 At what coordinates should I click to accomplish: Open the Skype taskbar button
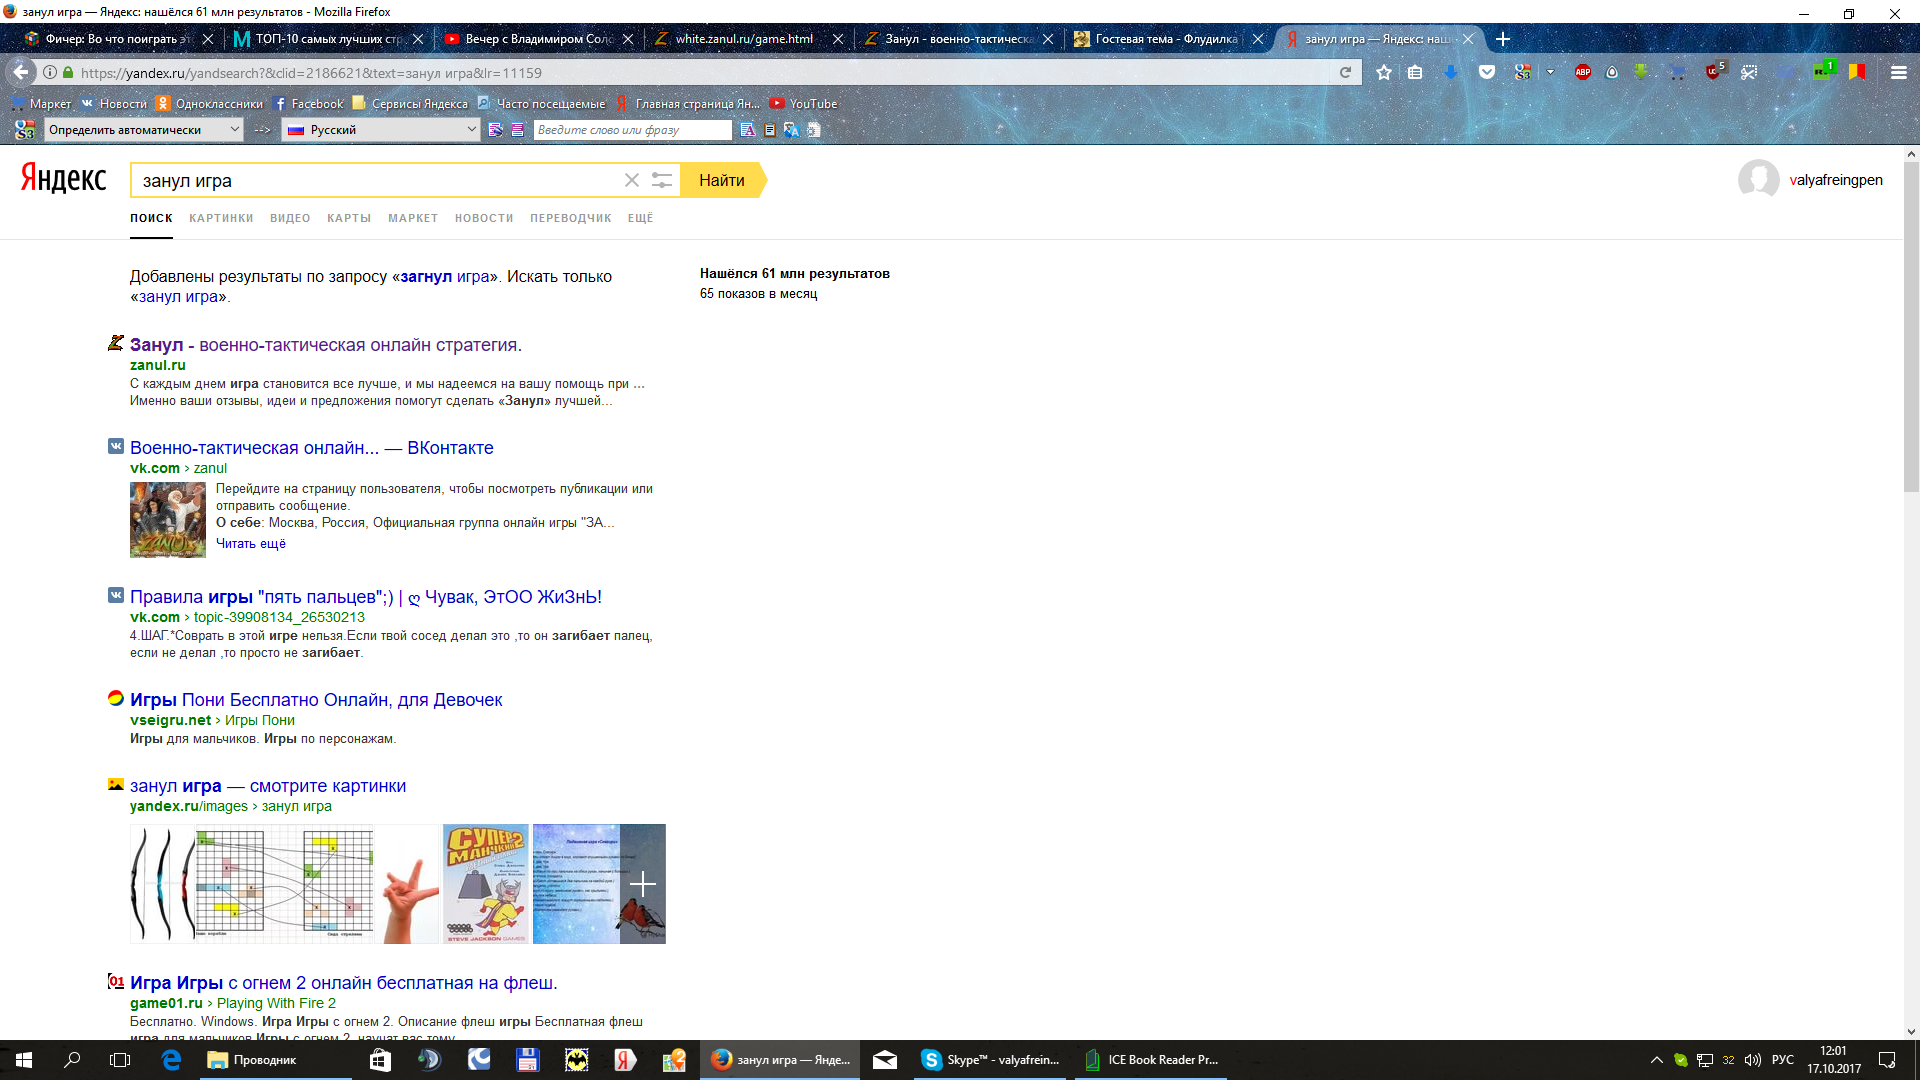991,1060
